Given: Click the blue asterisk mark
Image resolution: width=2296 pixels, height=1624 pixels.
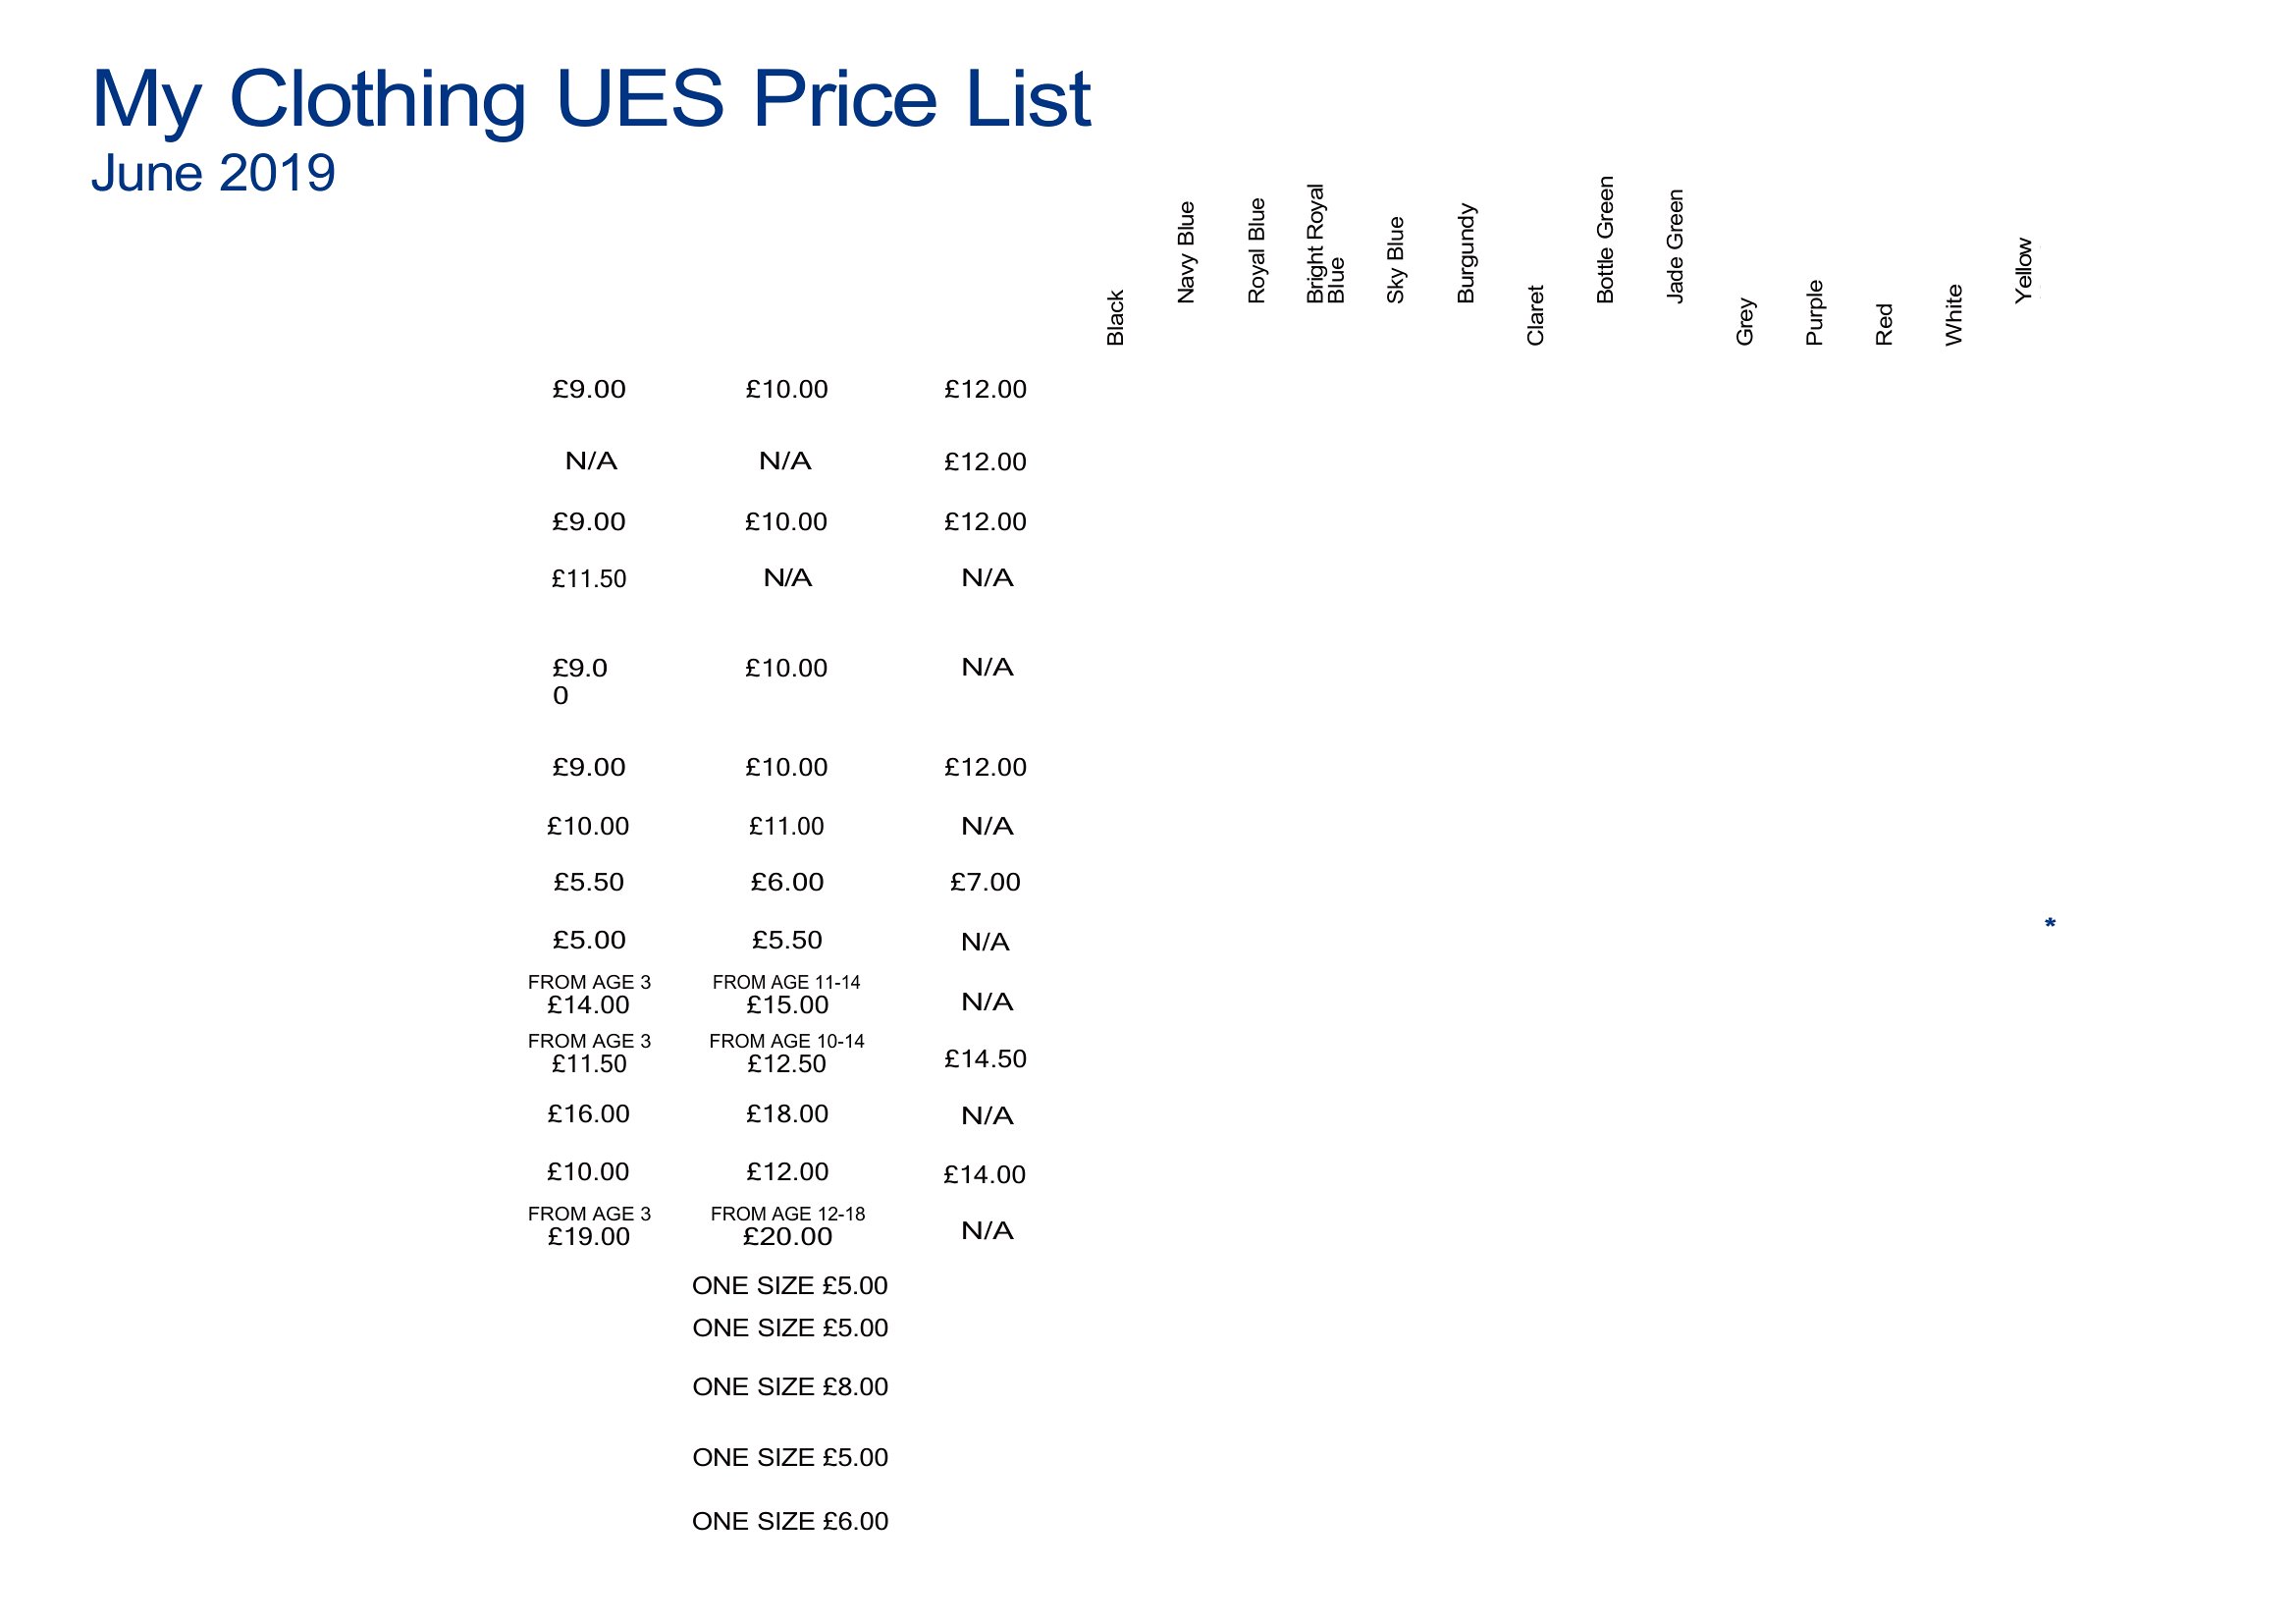Looking at the screenshot, I should [x=2050, y=924].
